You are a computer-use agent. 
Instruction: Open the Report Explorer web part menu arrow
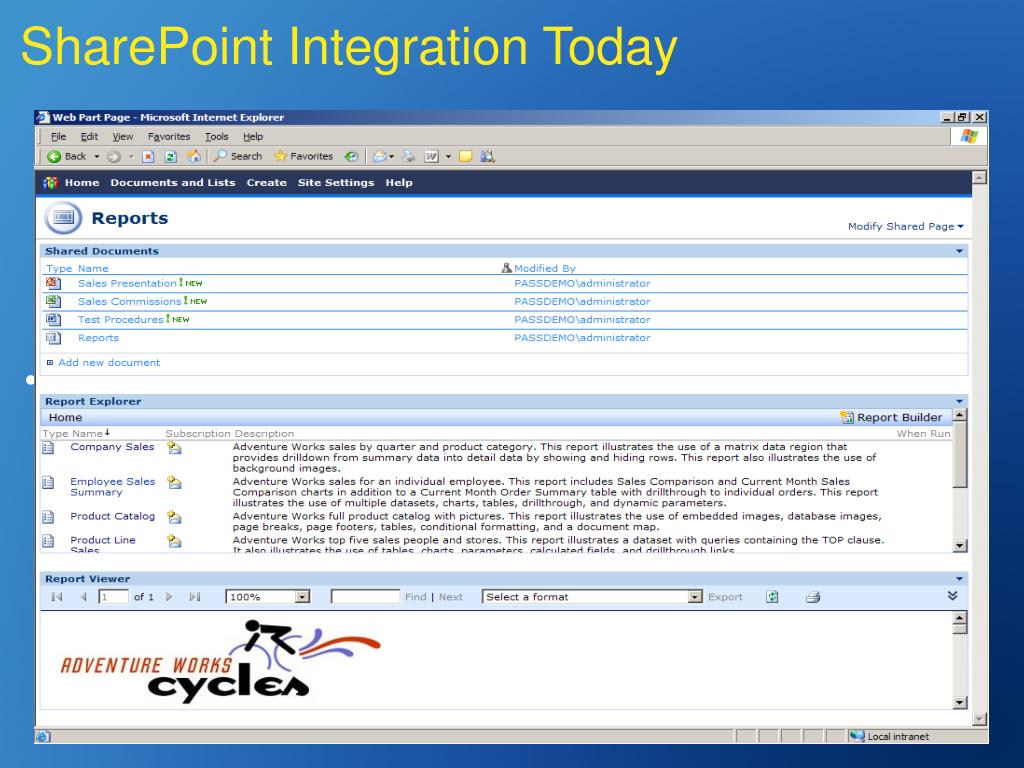[959, 402]
